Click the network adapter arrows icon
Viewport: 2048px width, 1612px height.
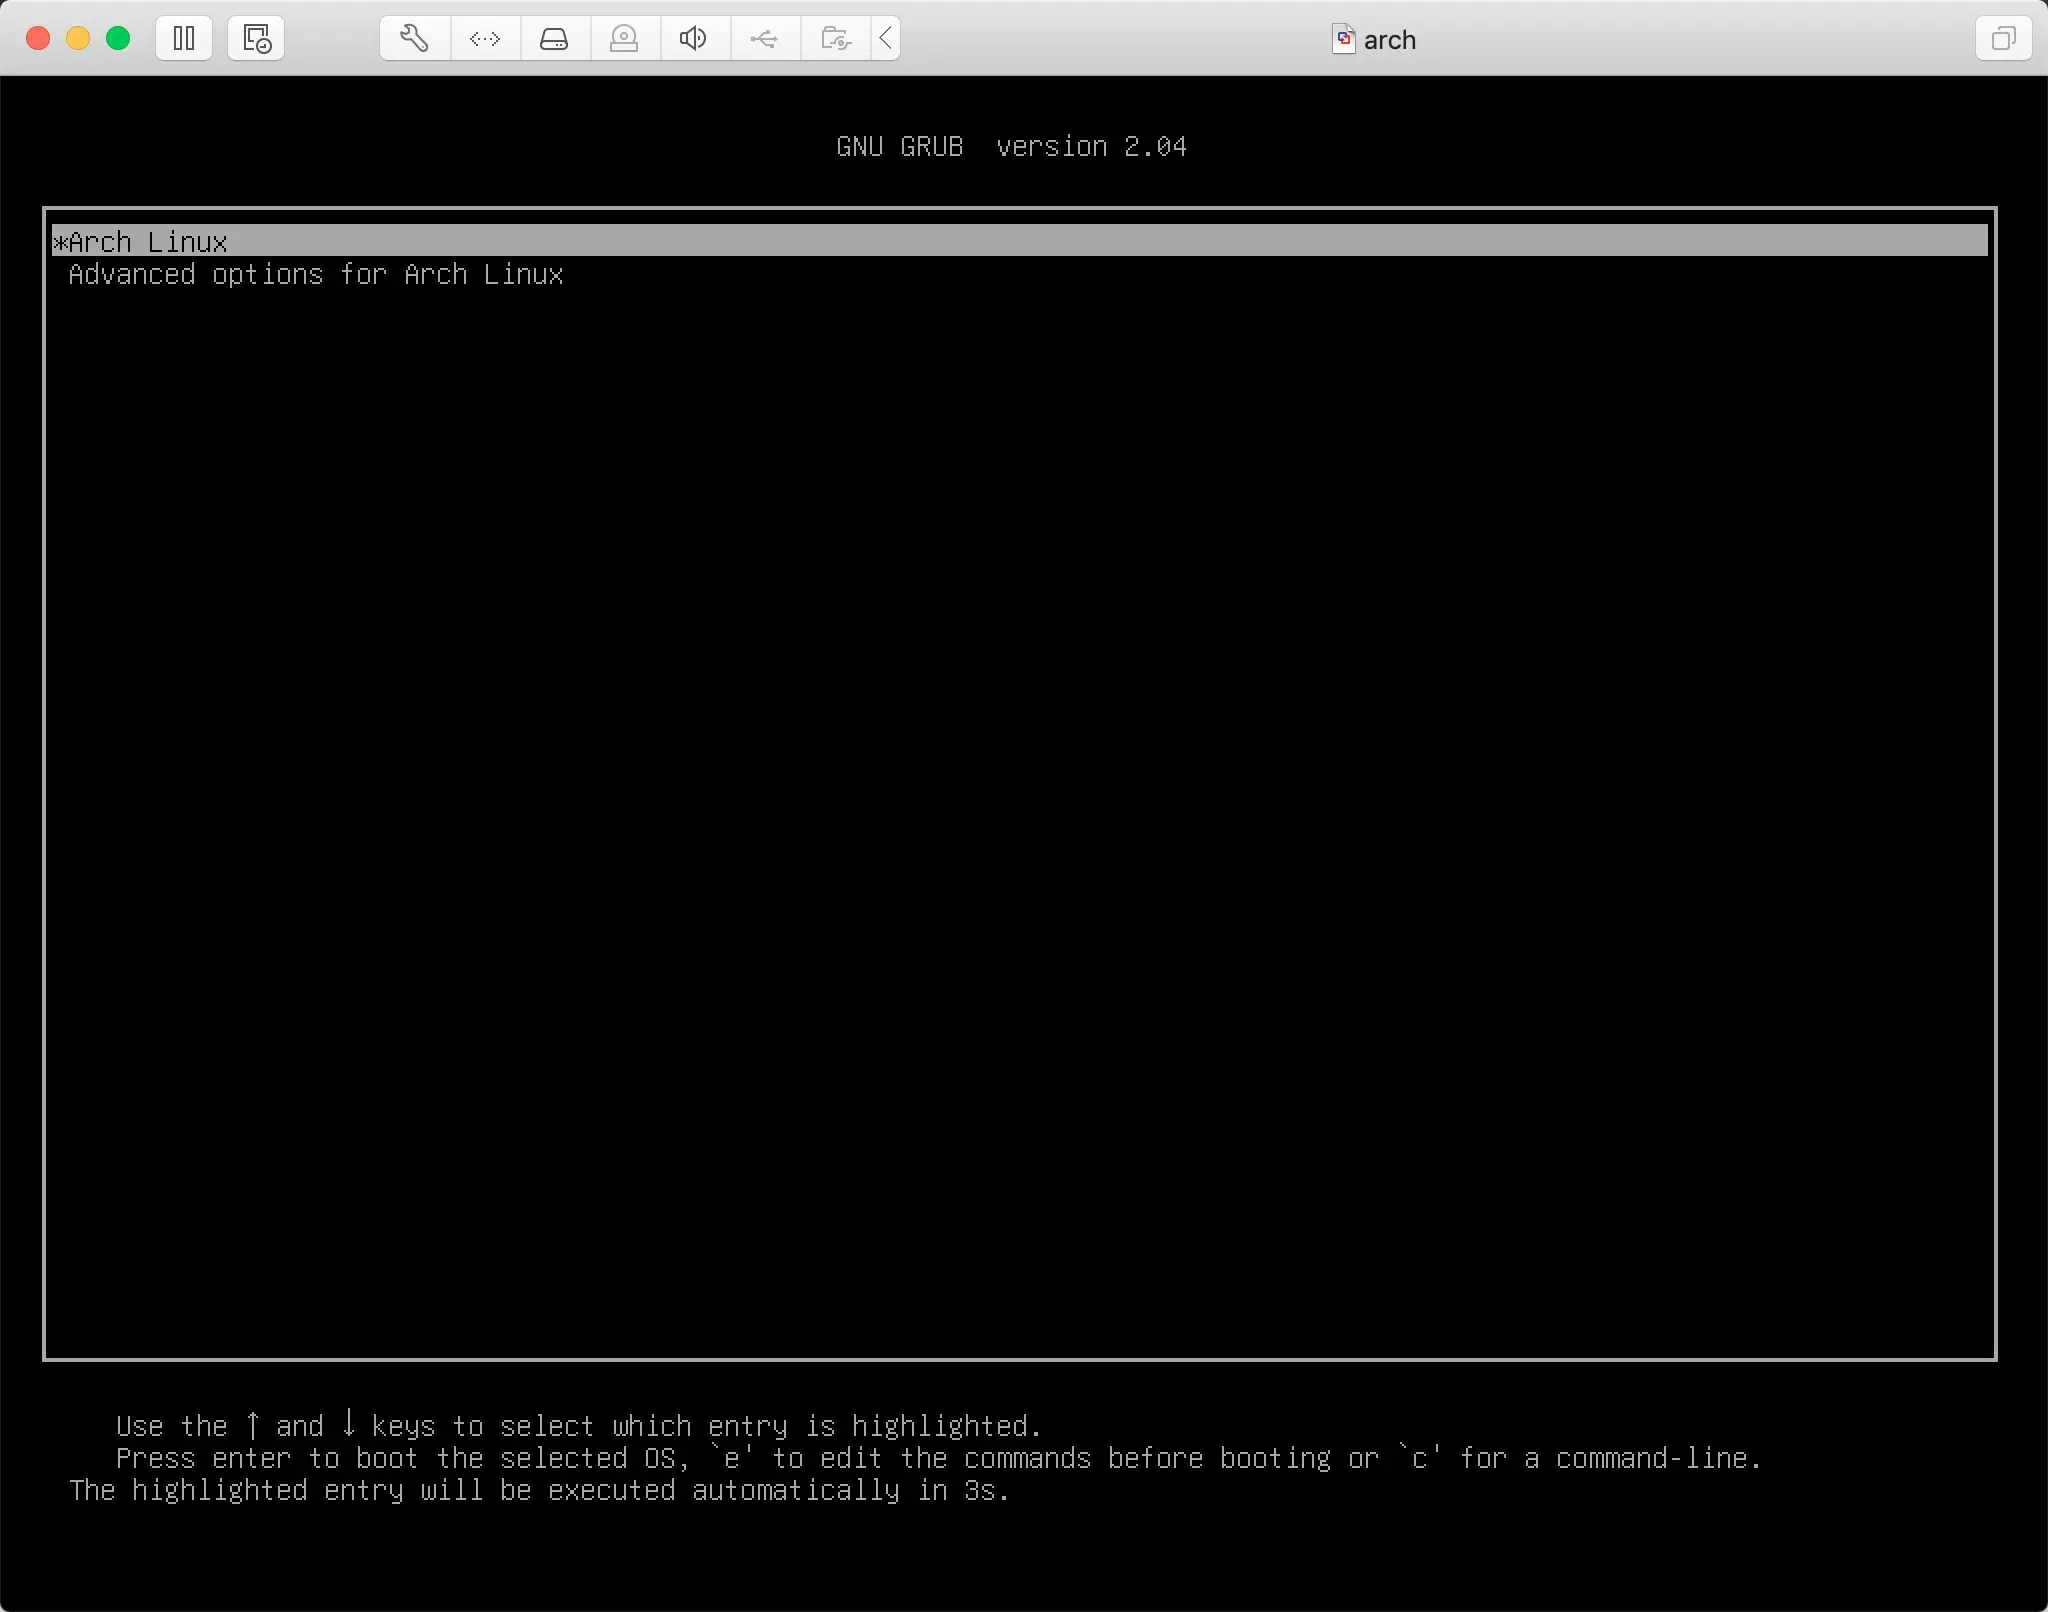click(485, 39)
